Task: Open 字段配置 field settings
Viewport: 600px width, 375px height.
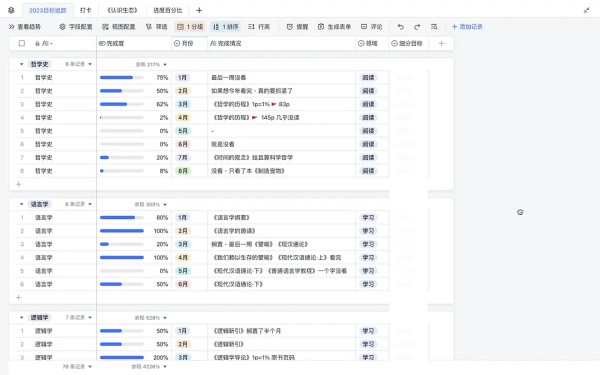Action: tap(76, 27)
